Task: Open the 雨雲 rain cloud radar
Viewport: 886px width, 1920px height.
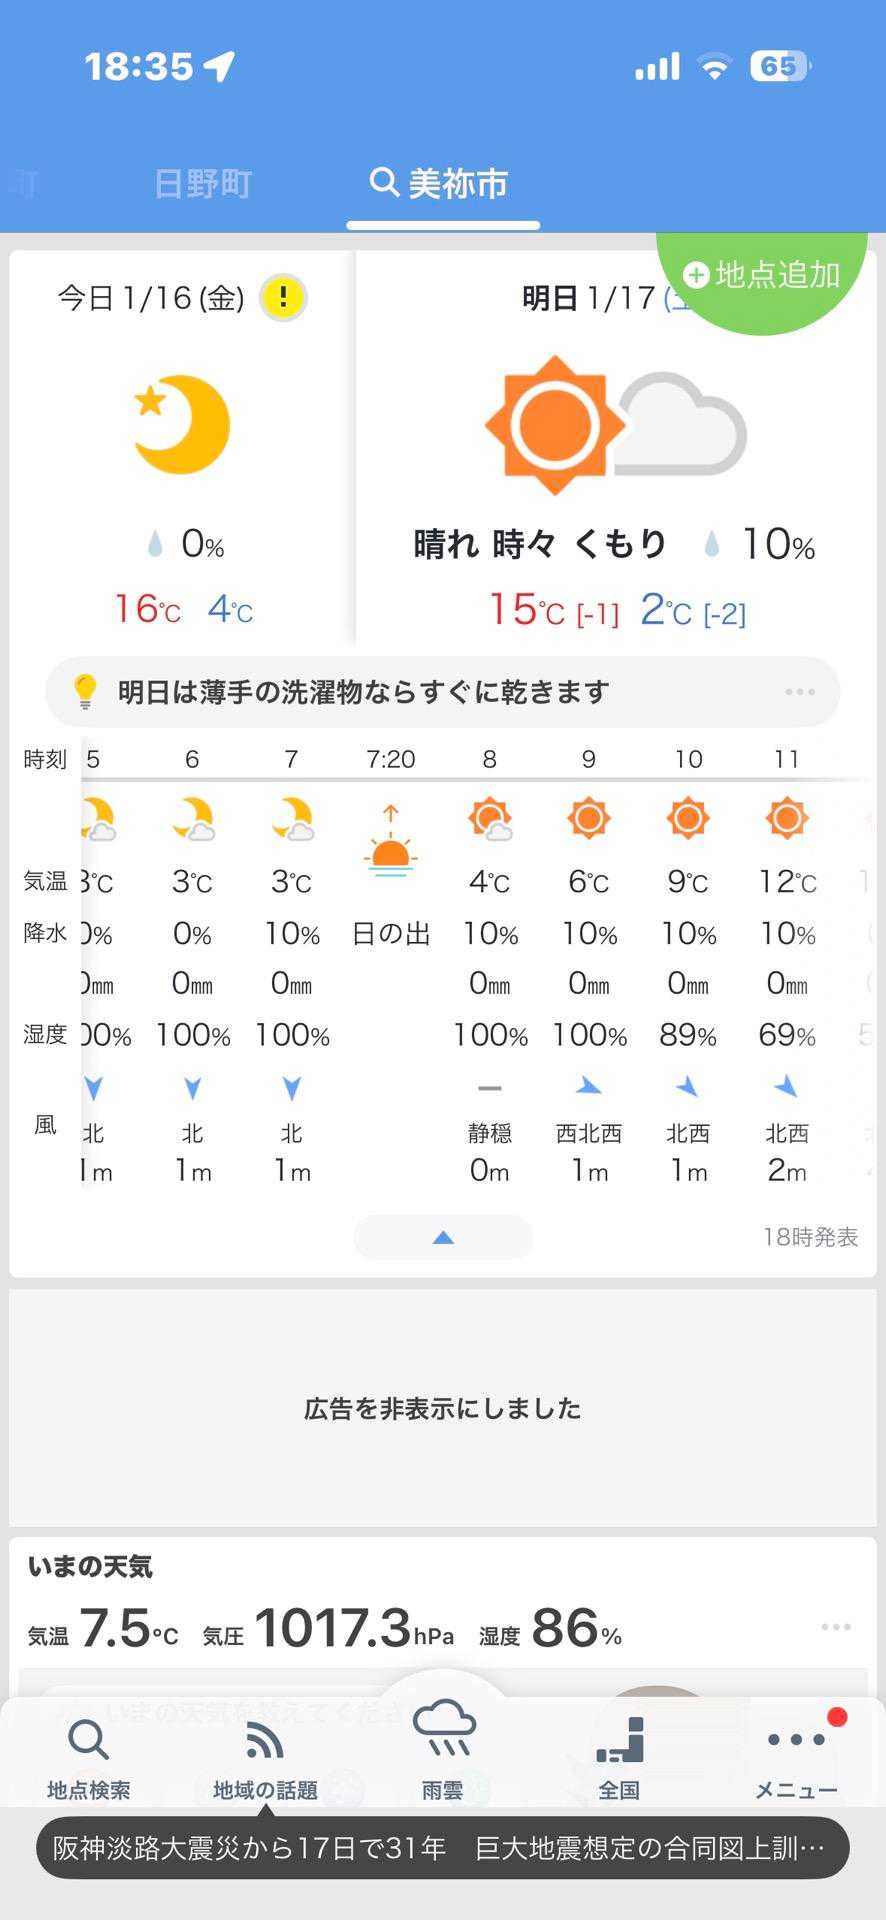Action: pos(443,1752)
